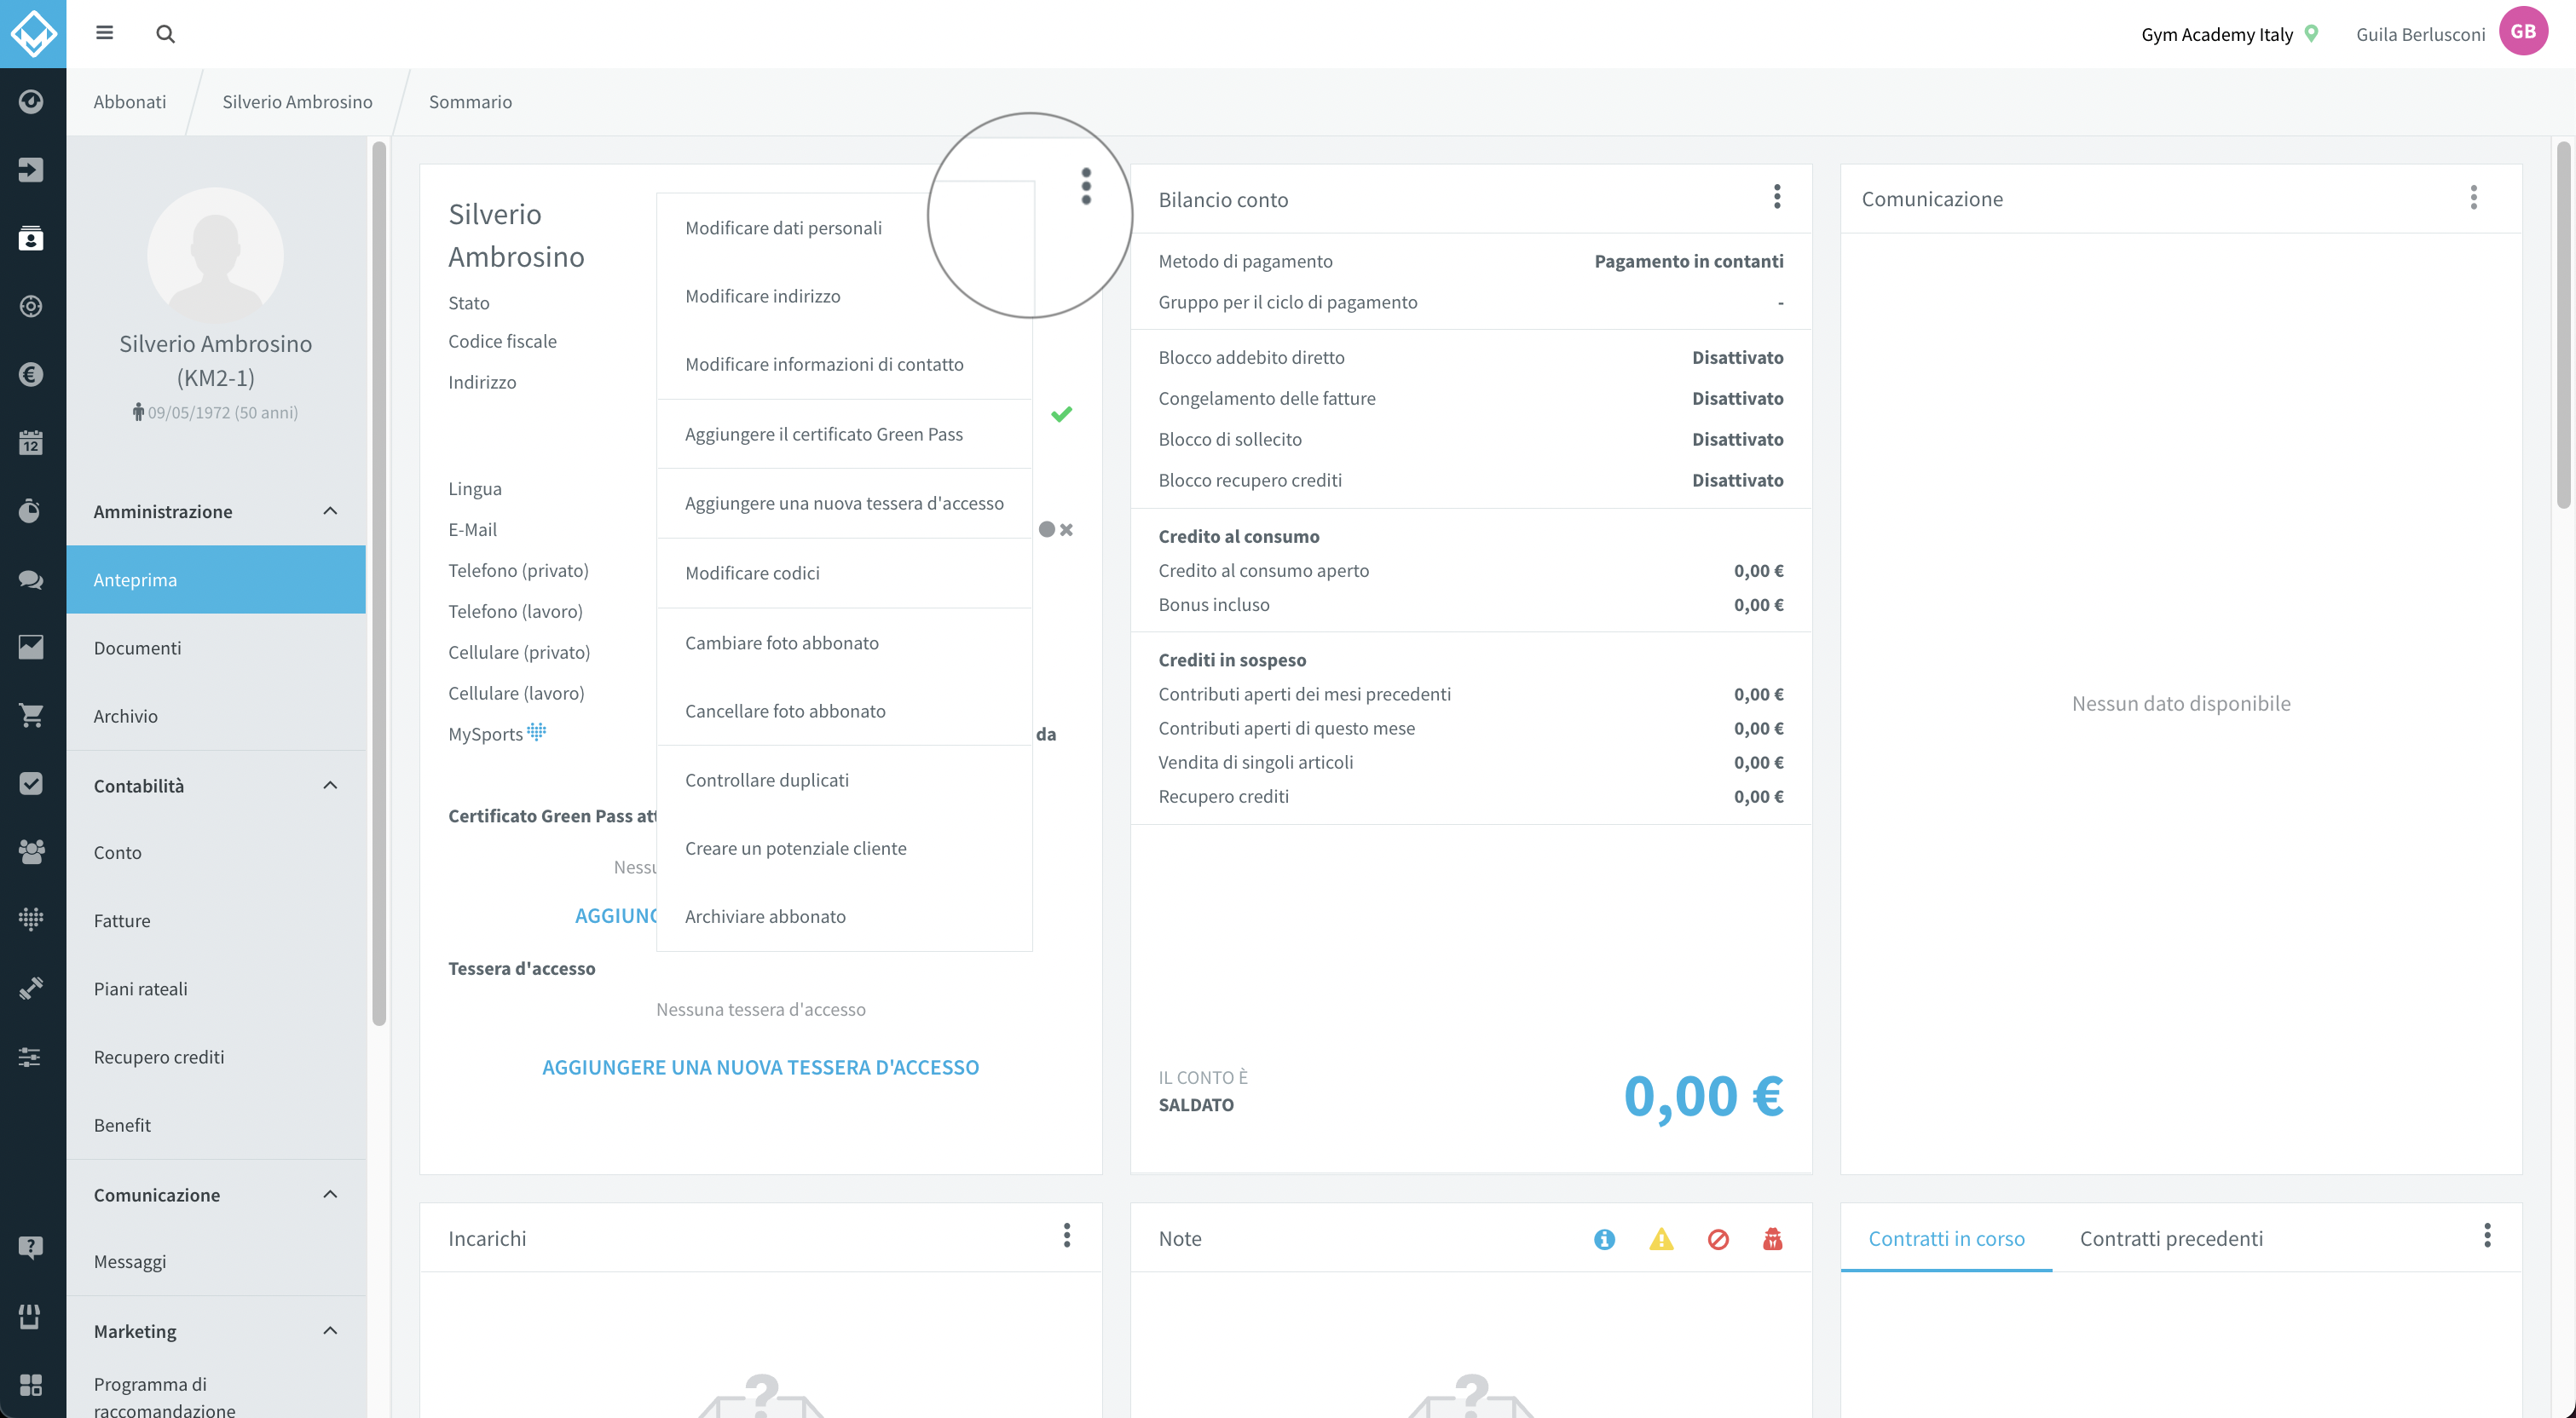Viewport: 2576px width, 1418px height.
Task: Click the red prohibited note icon
Action: tap(1718, 1239)
